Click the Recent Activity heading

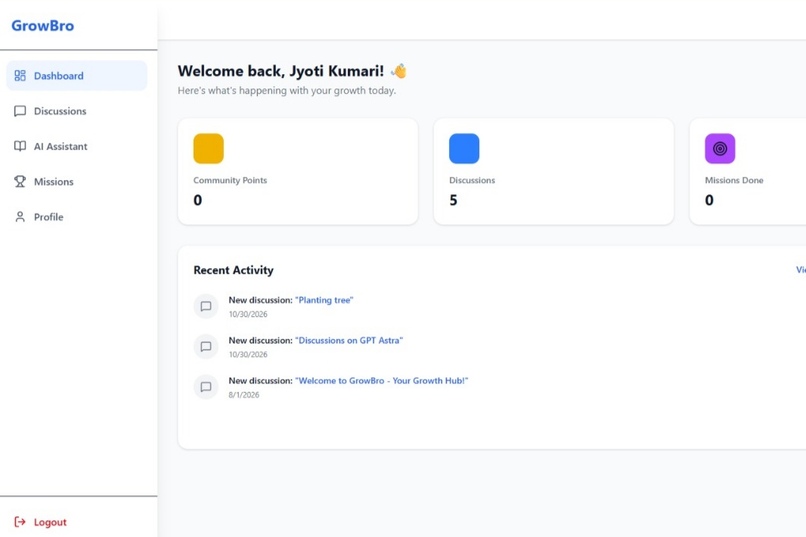tap(233, 270)
